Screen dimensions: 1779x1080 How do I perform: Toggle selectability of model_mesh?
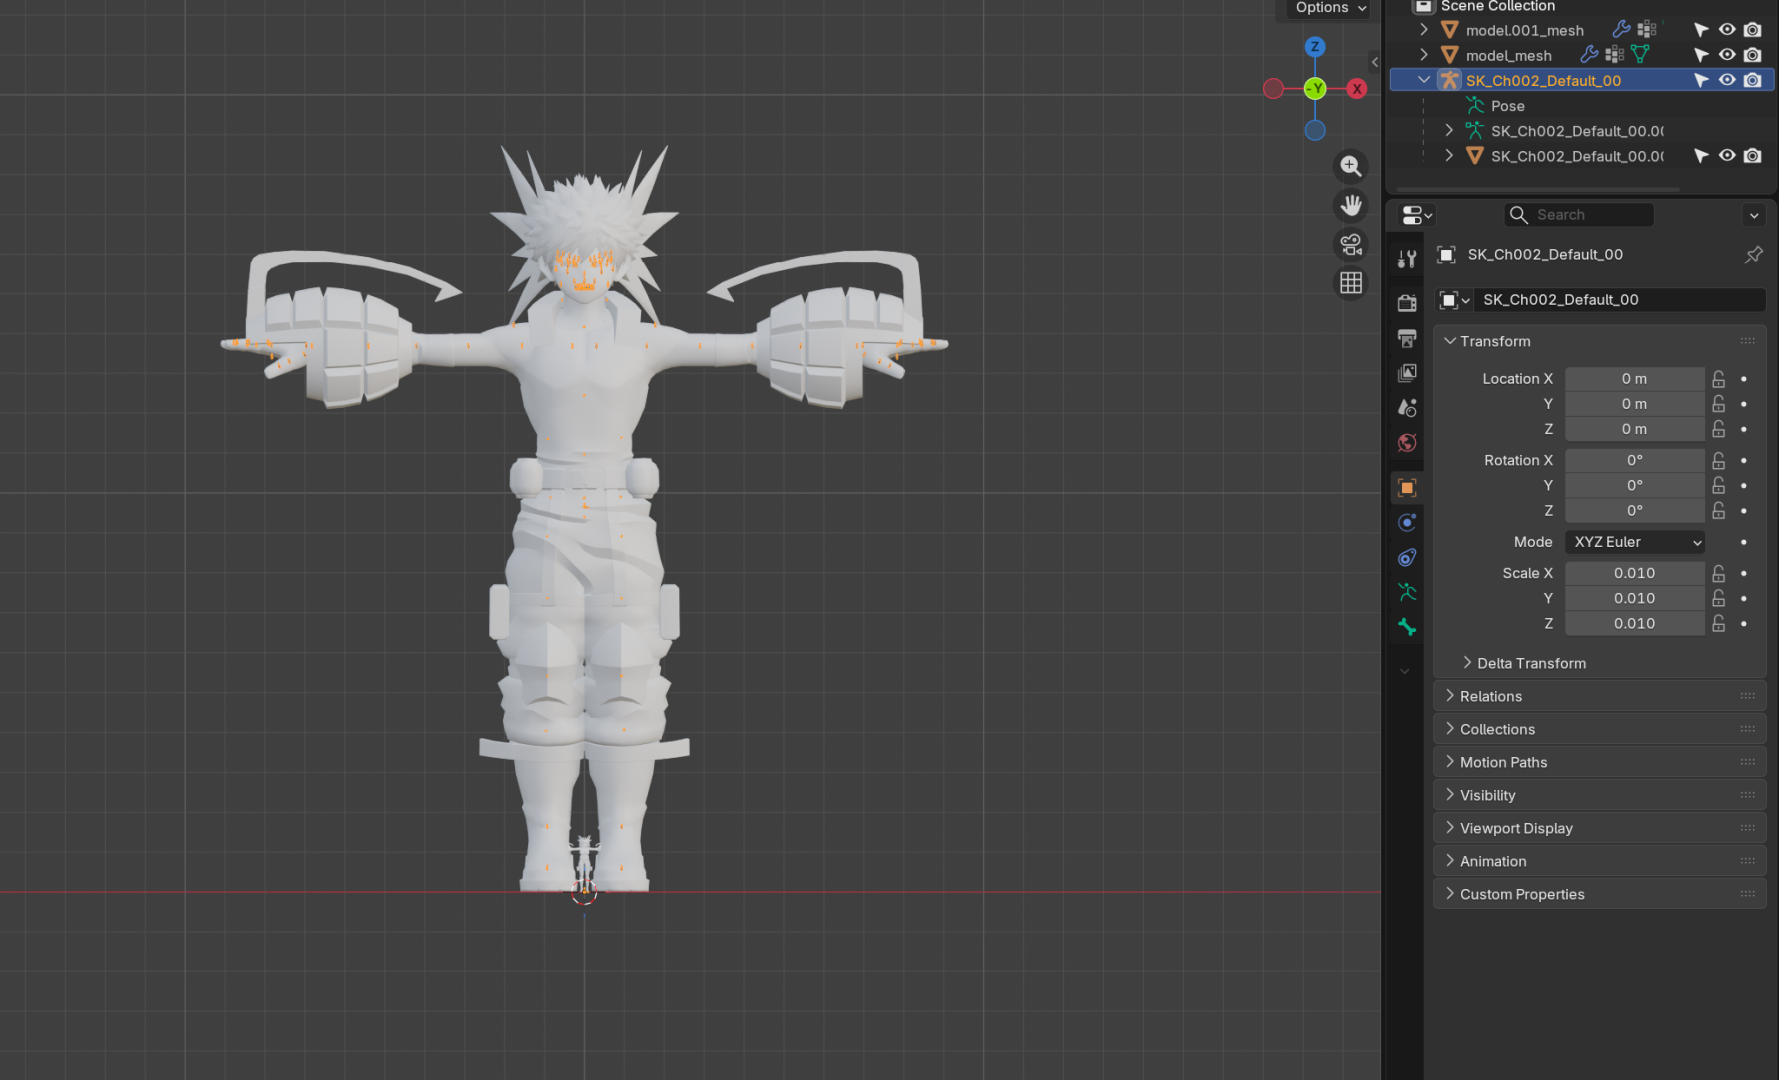tap(1701, 54)
